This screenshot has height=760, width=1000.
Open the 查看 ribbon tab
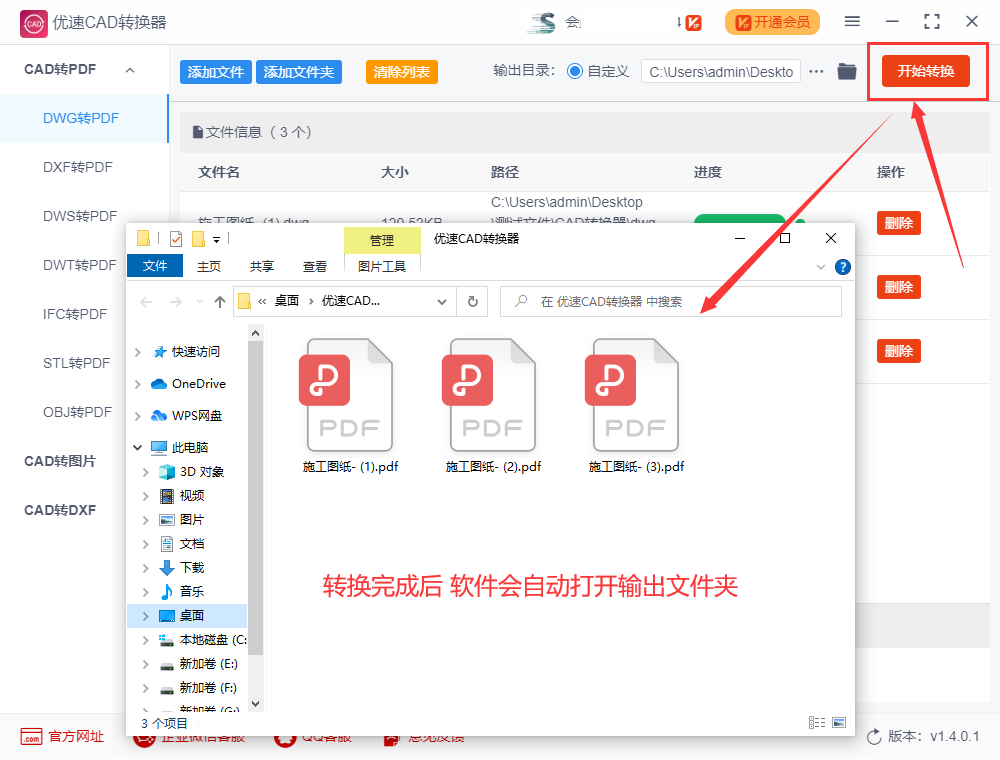click(314, 267)
